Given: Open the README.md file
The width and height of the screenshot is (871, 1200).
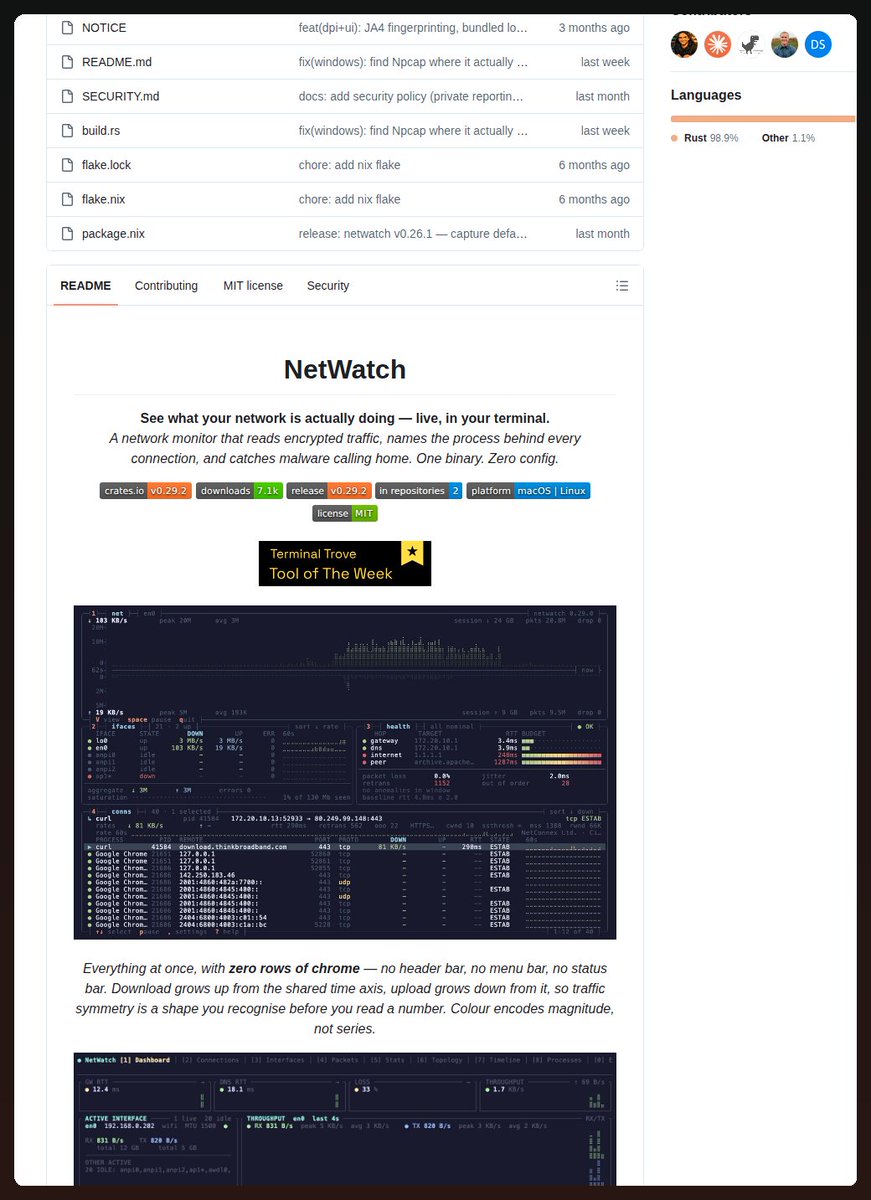Looking at the screenshot, I should point(117,62).
